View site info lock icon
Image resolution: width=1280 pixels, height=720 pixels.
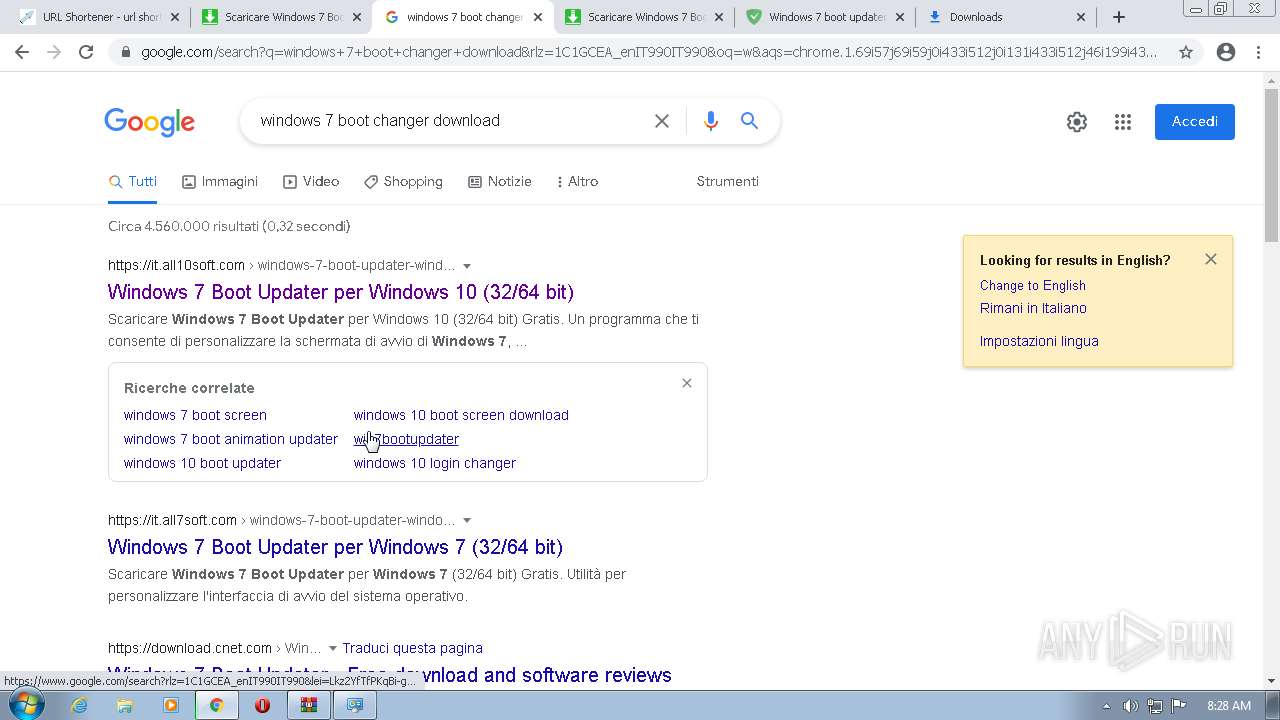(125, 52)
